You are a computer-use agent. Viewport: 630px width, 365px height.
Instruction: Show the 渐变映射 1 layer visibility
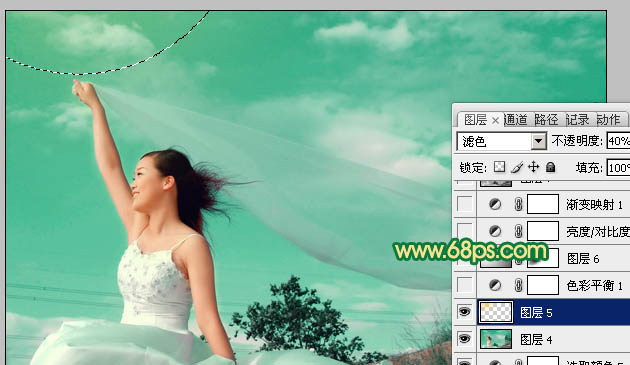point(465,204)
